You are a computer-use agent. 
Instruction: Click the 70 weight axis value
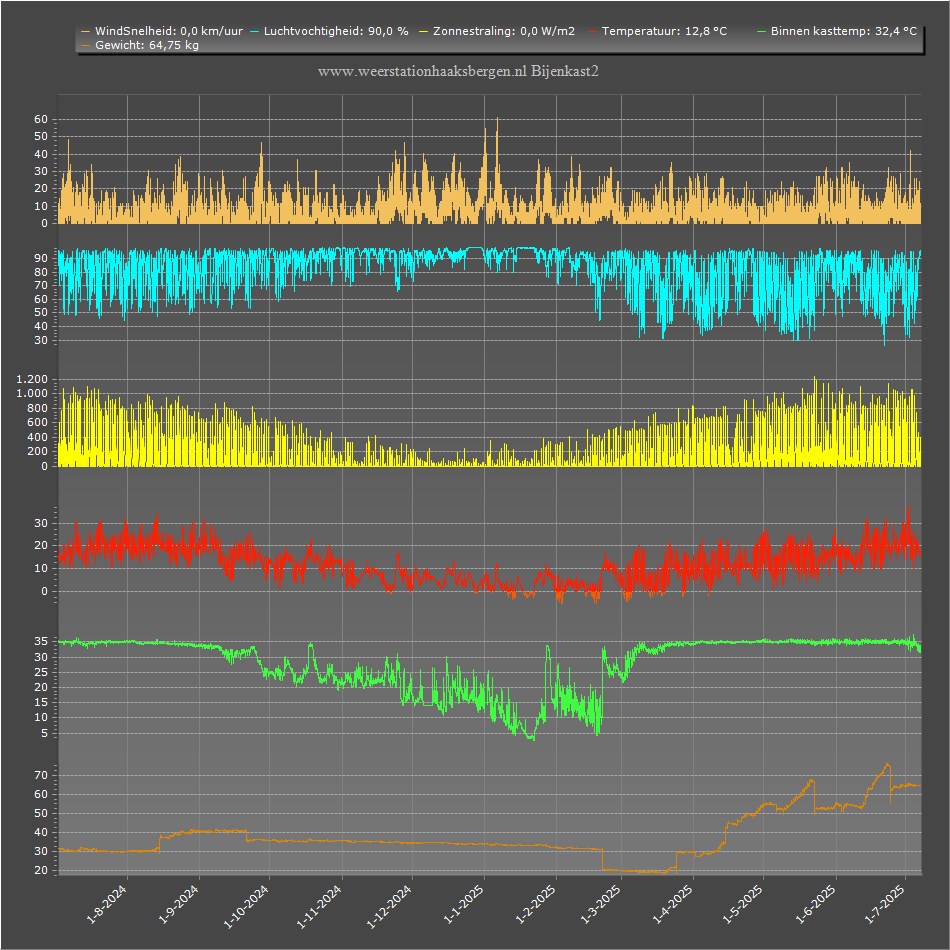41,775
